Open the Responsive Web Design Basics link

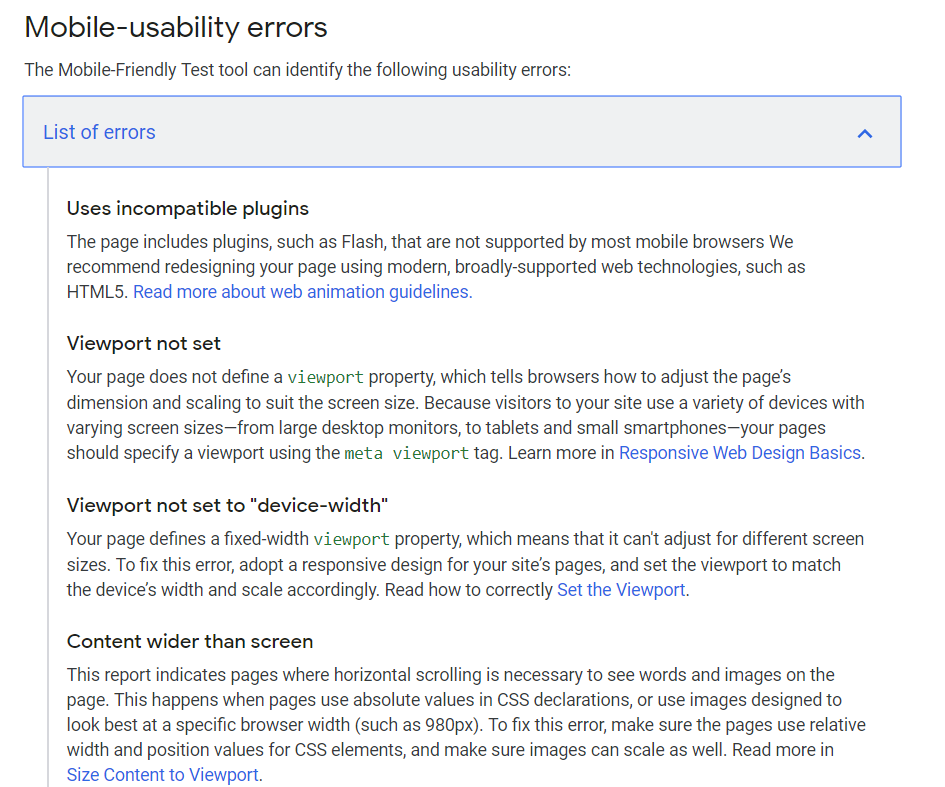(740, 453)
